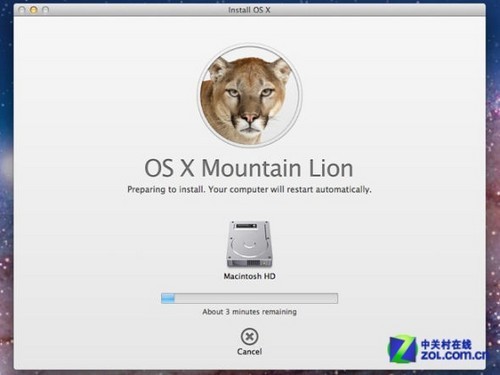Close the Install OS X window
The height and width of the screenshot is (375, 500).
(22, 10)
